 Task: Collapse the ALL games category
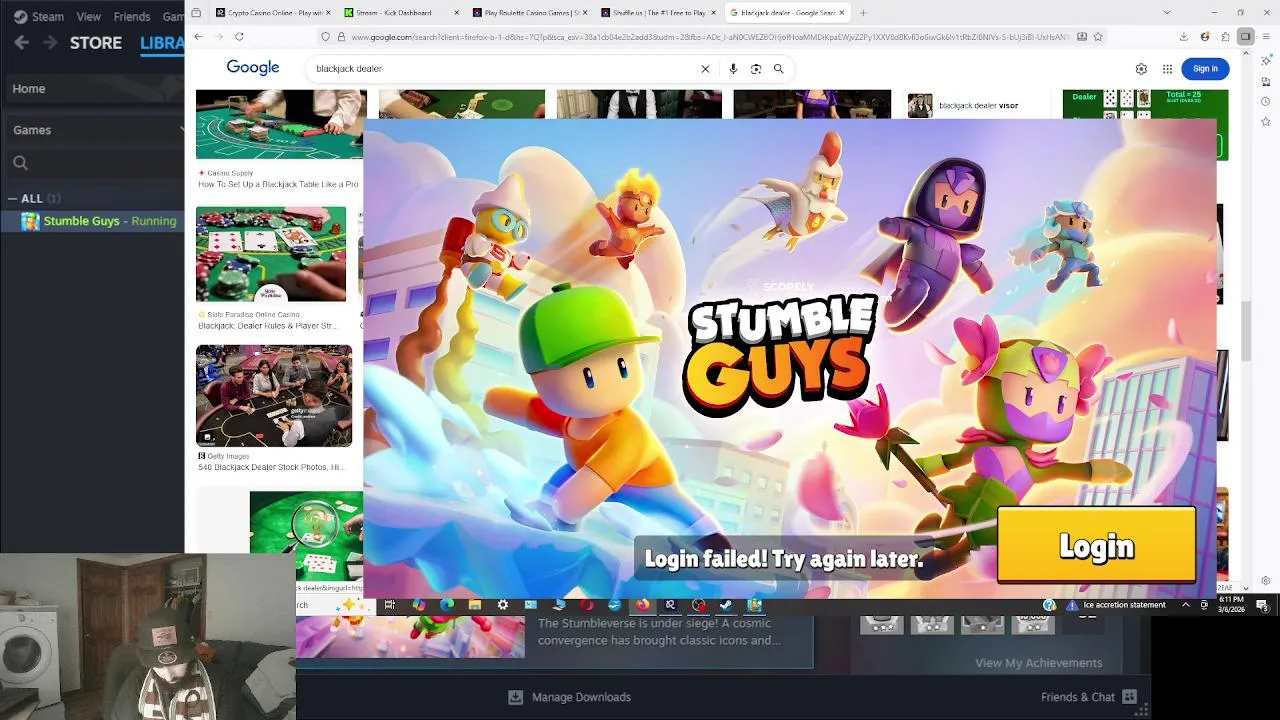(12, 198)
